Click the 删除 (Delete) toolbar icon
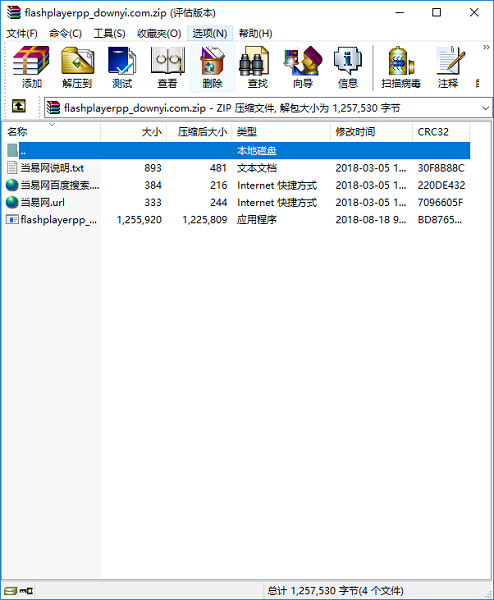The height and width of the screenshot is (600, 494). point(212,67)
